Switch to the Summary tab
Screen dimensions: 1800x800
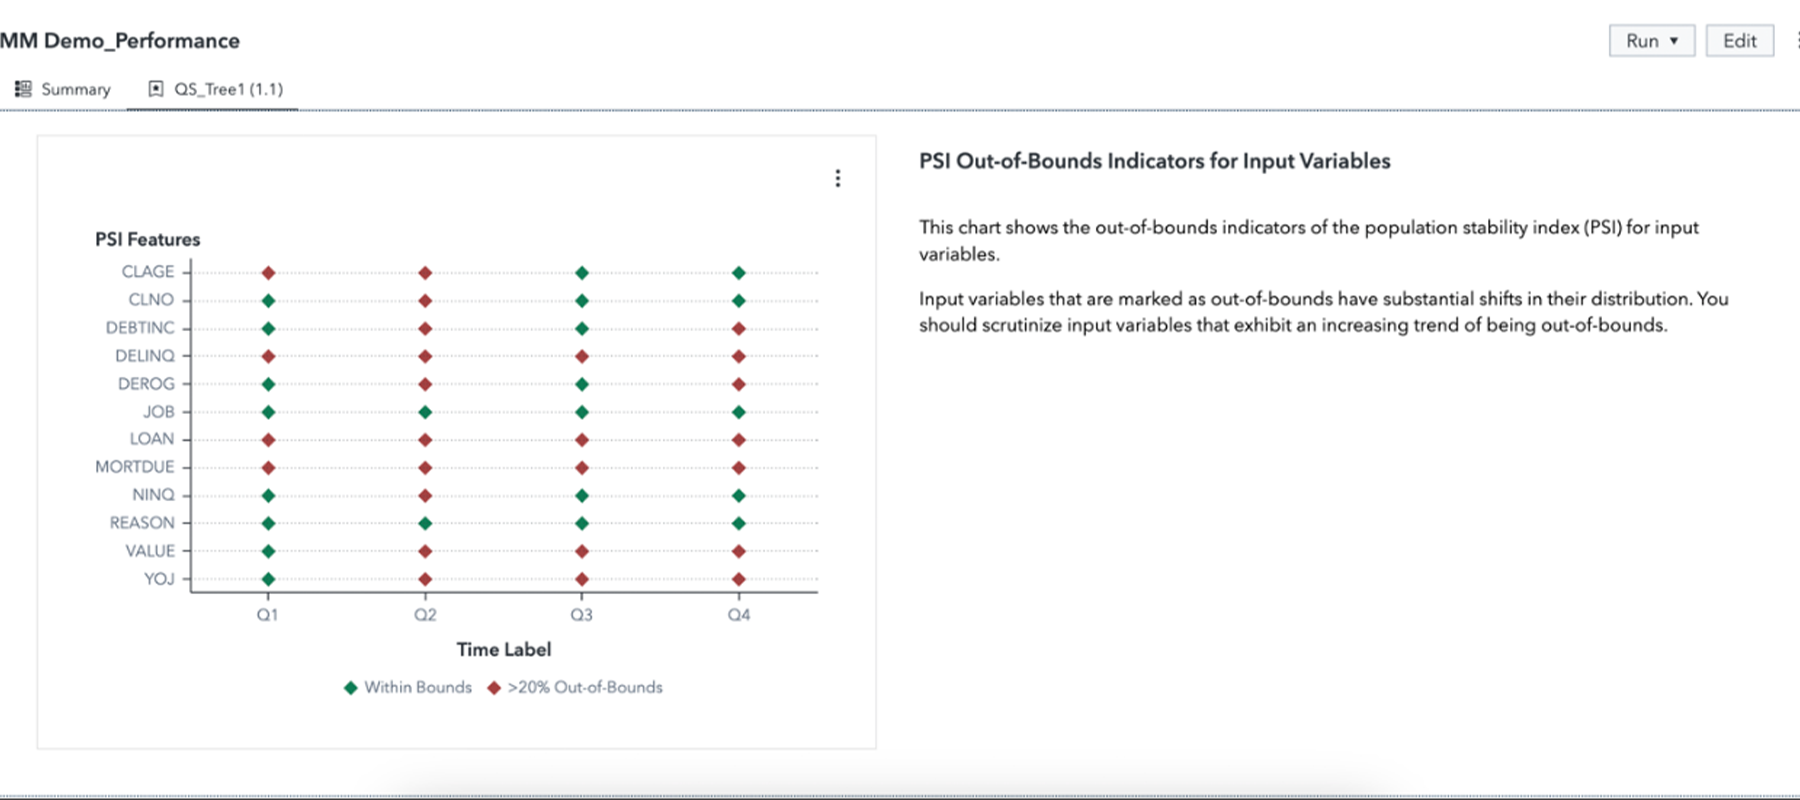tap(75, 89)
